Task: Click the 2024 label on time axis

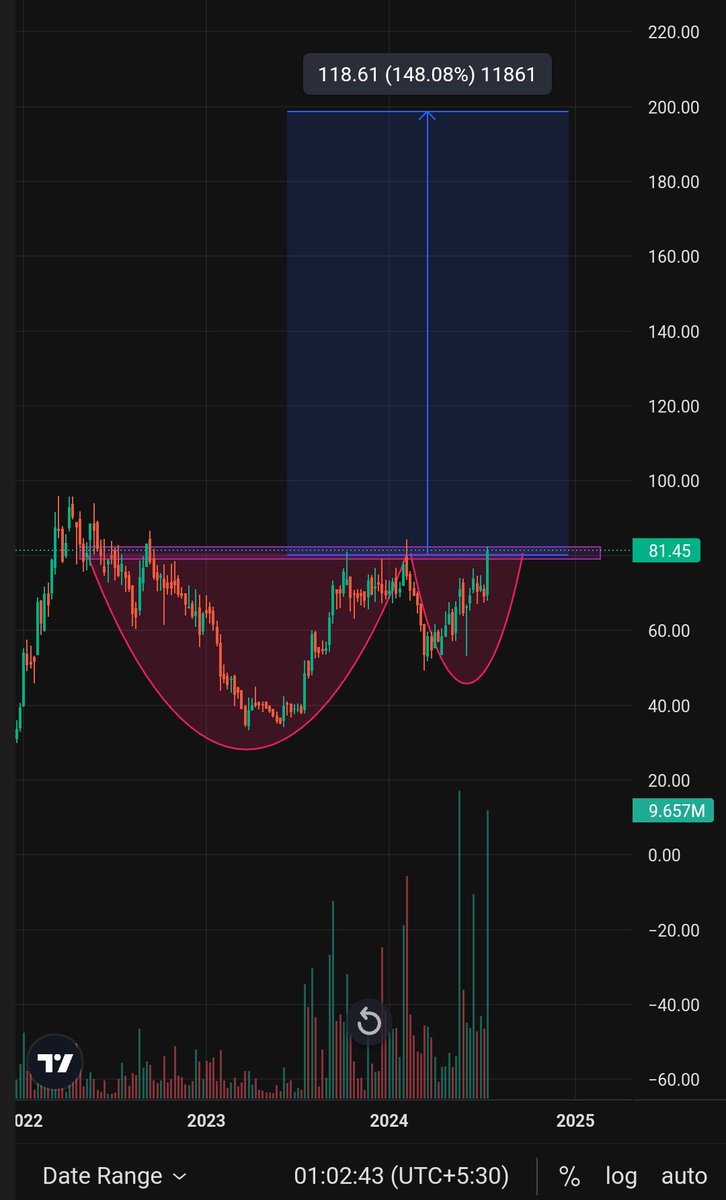Action: (x=389, y=1120)
